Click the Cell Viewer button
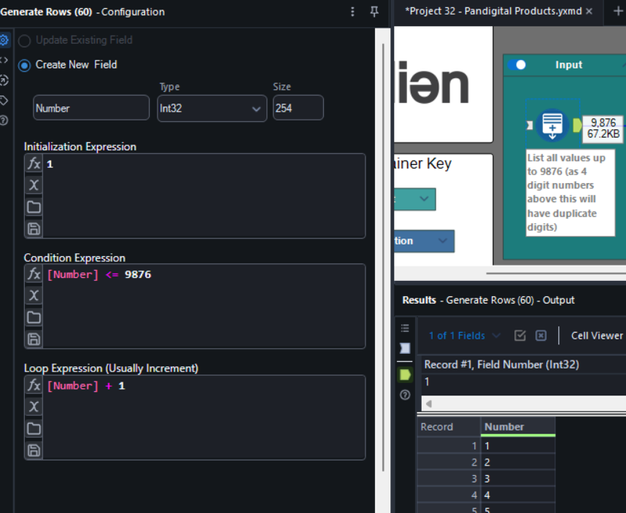Screen dimensions: 626x513 pos(596,335)
